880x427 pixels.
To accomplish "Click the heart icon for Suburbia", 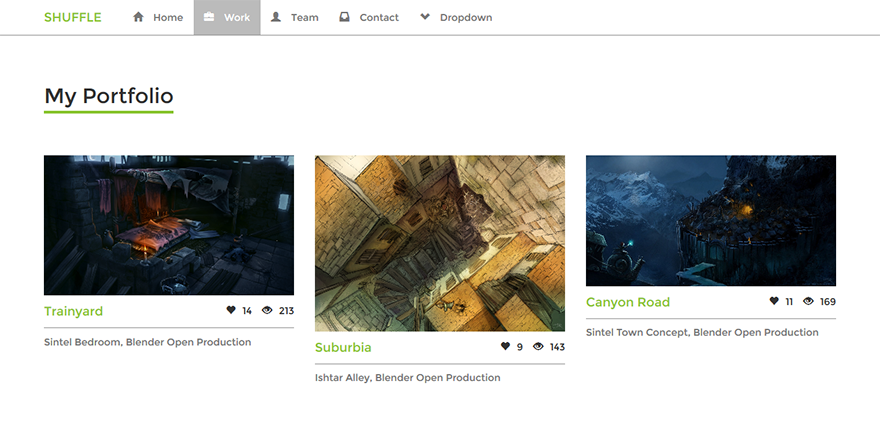I will pyautogui.click(x=505, y=346).
